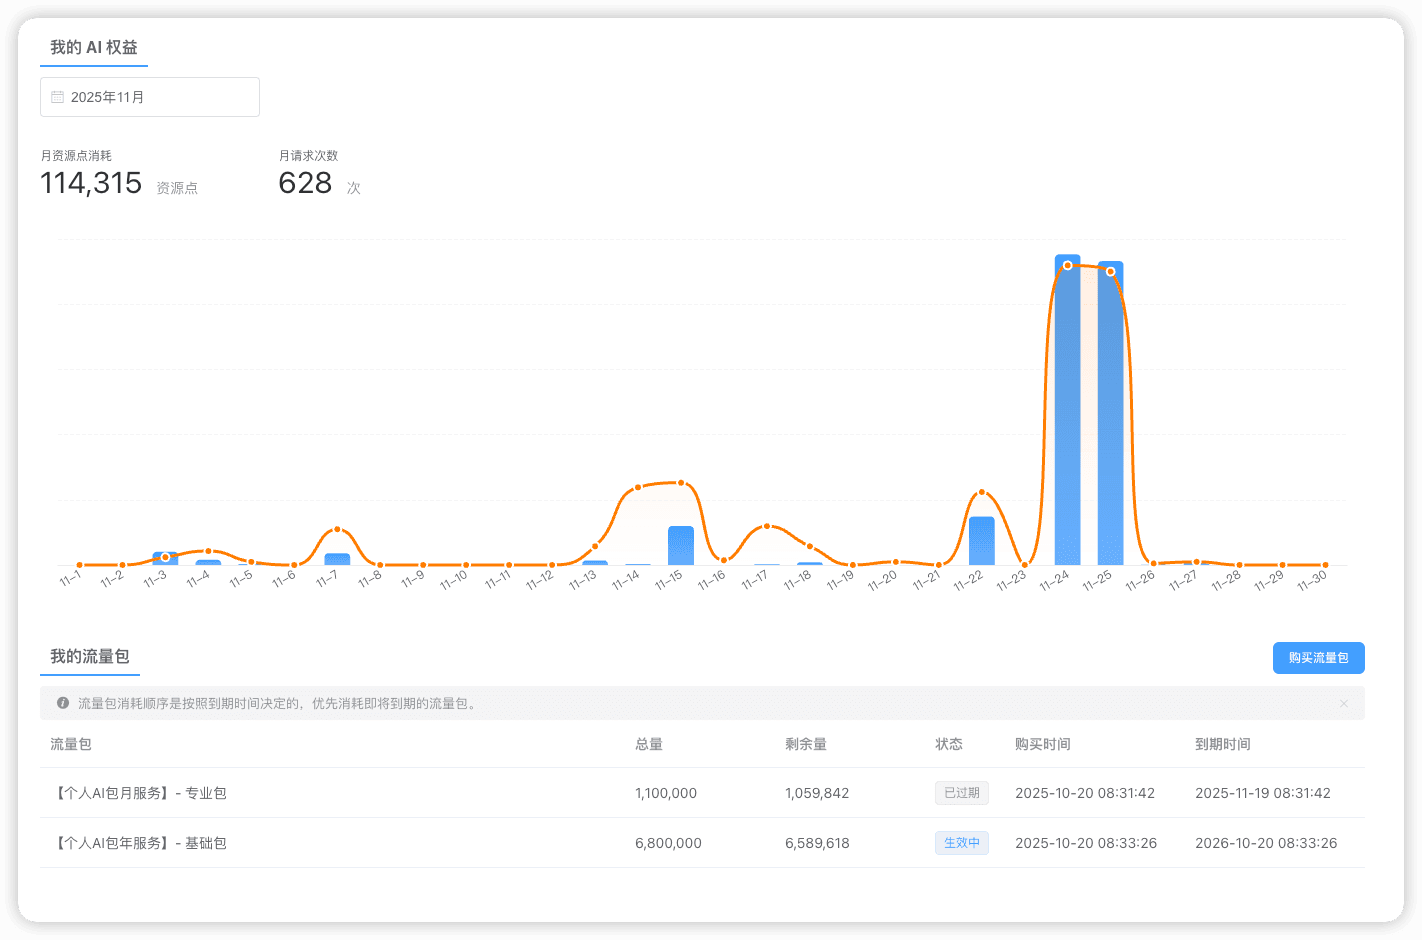Open the 2025年11月 month picker field

click(150, 97)
